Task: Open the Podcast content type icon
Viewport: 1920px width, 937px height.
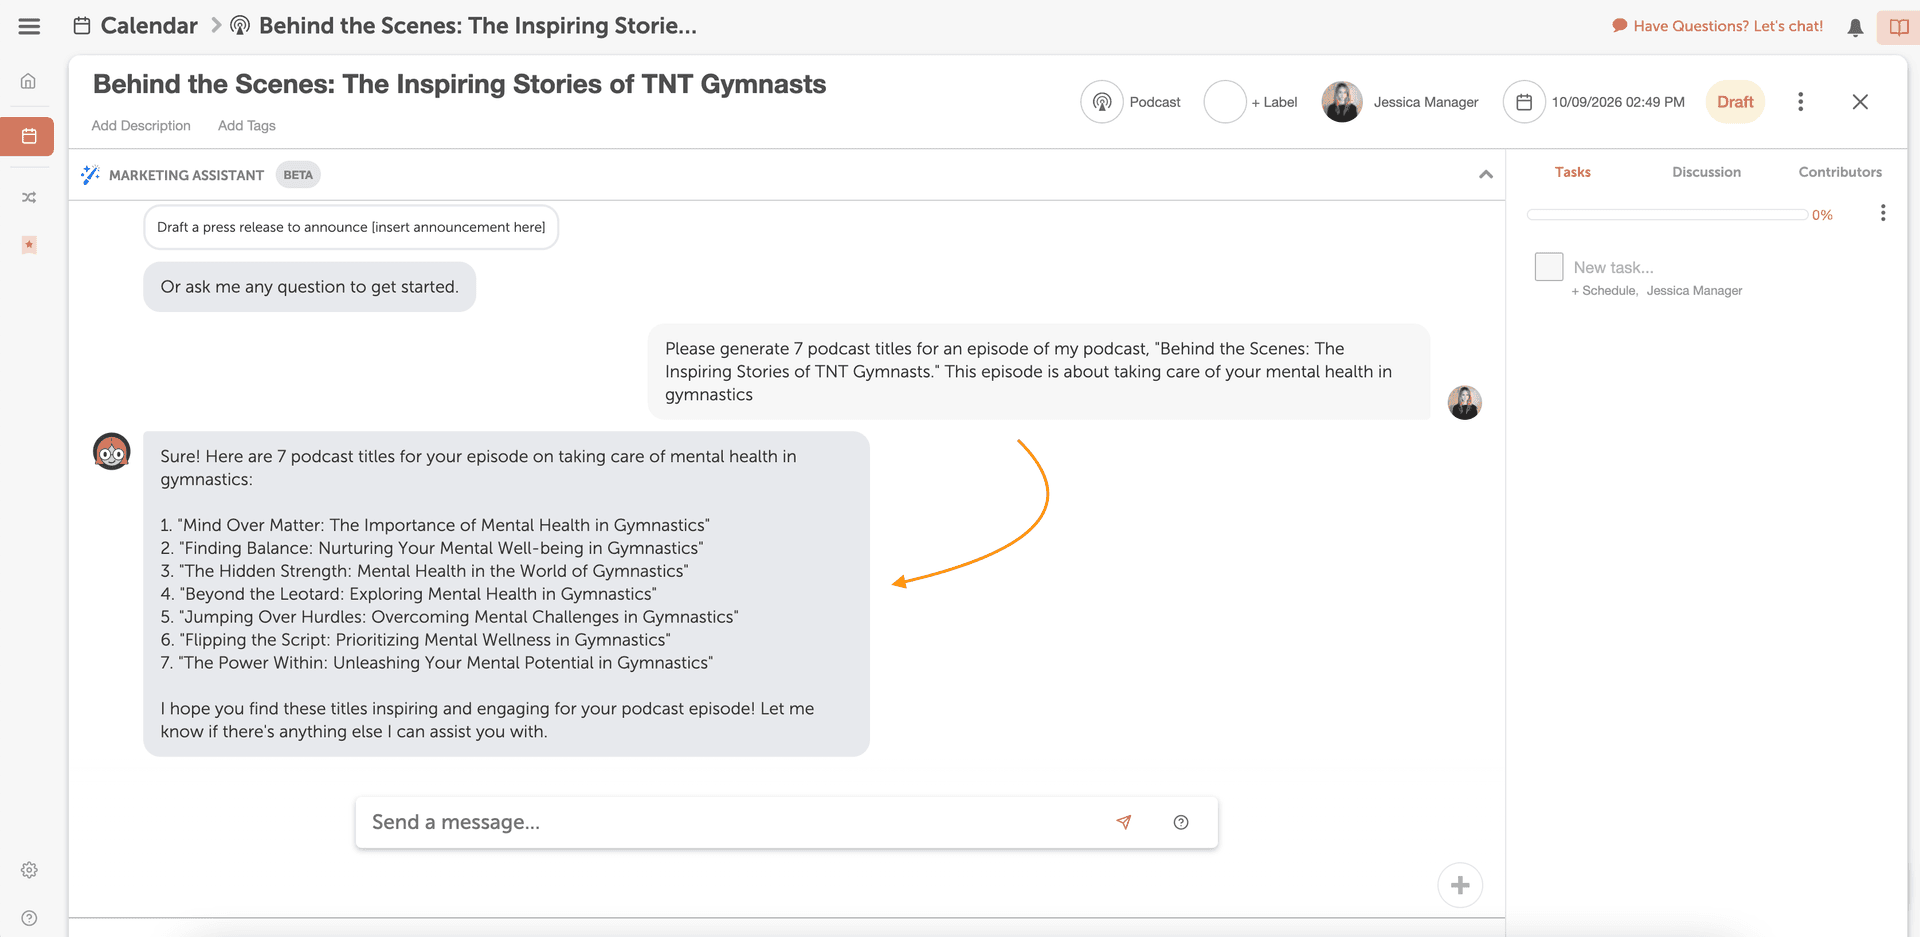Action: coord(1102,101)
